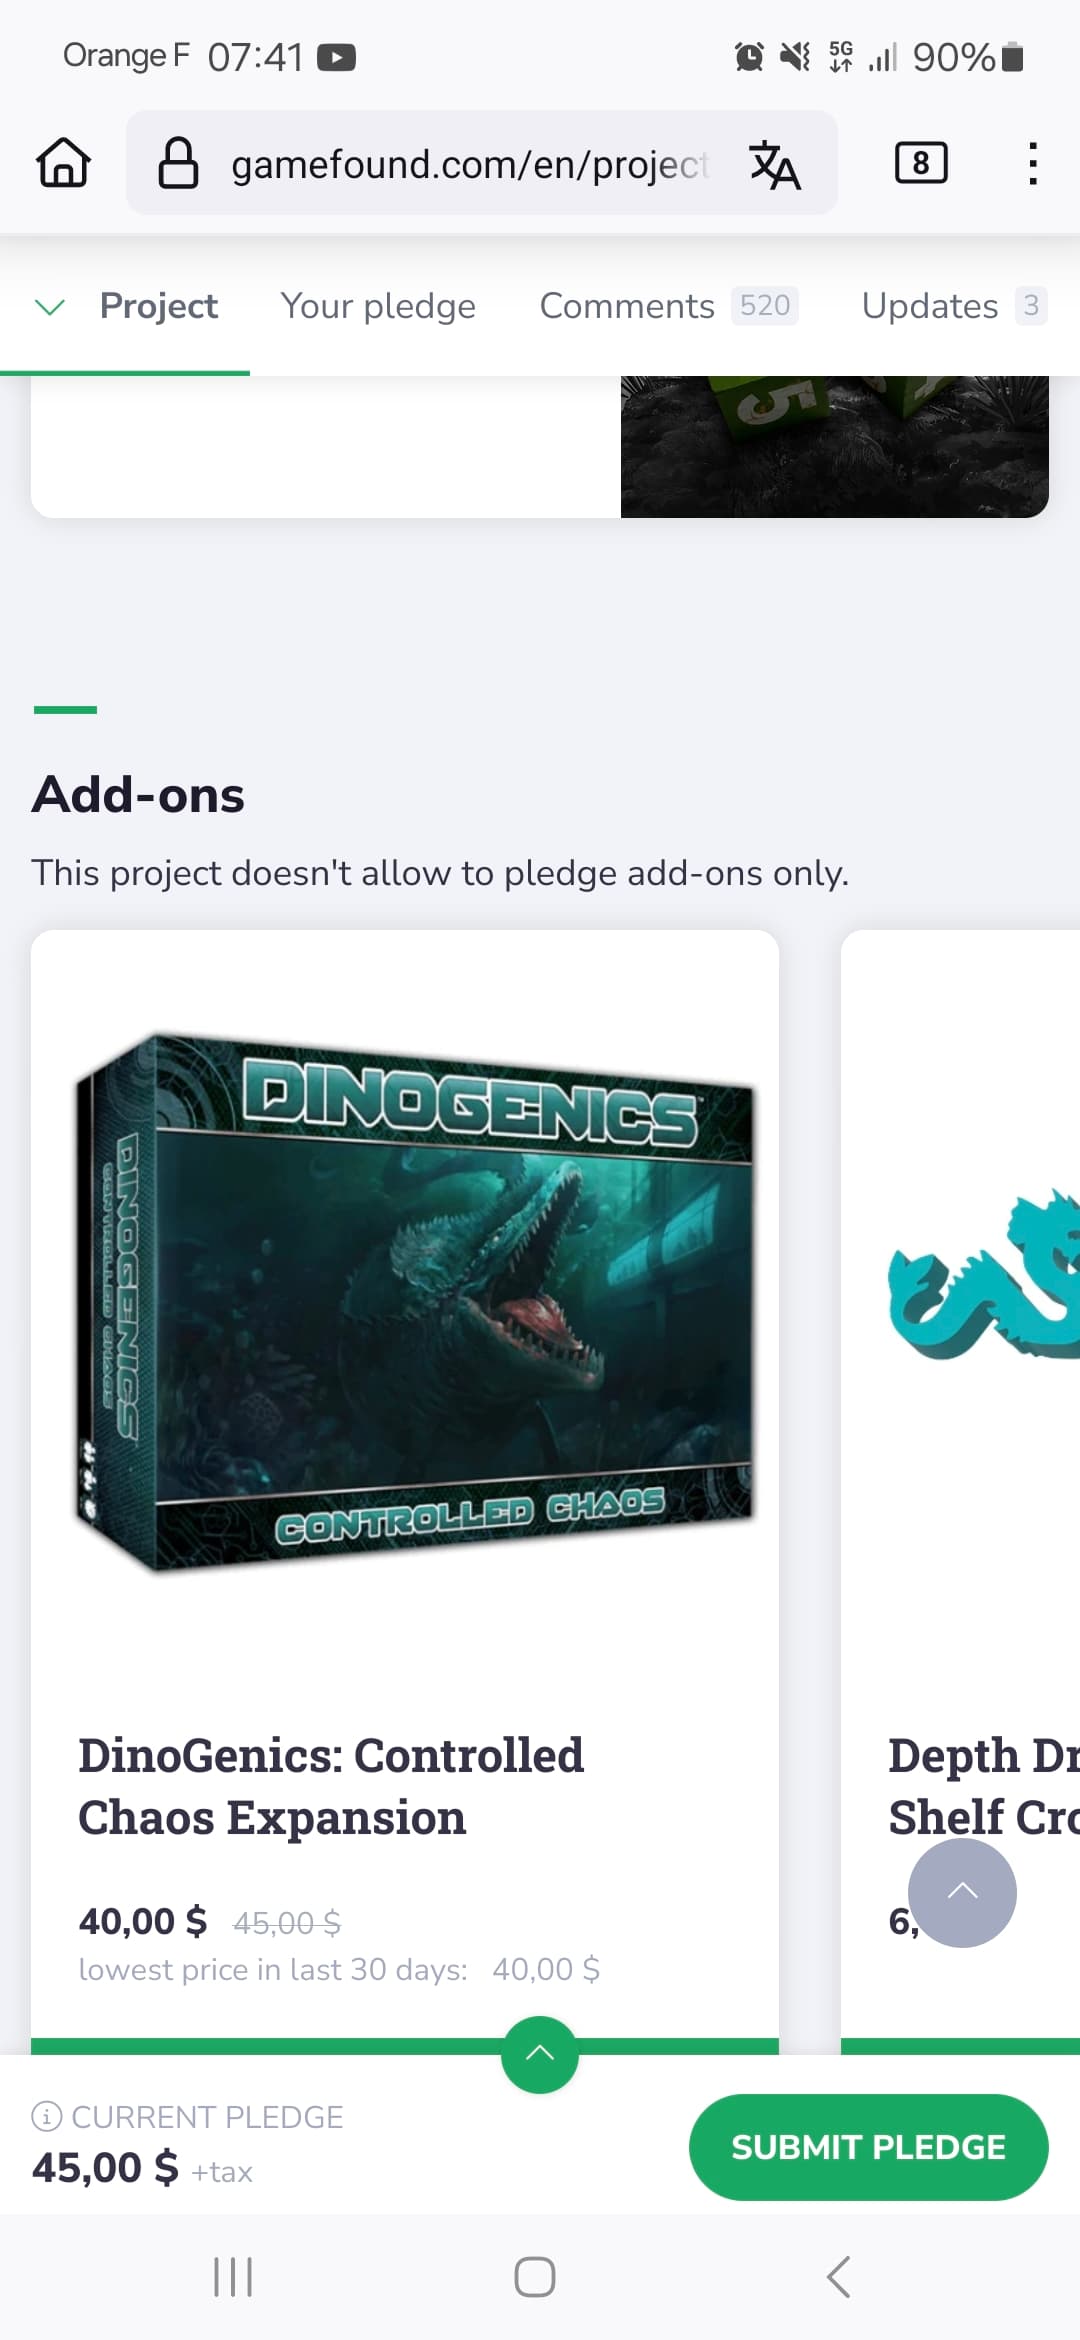Image resolution: width=1080 pixels, height=2340 pixels.
Task: Submit the pledge with green button
Action: tap(868, 2147)
